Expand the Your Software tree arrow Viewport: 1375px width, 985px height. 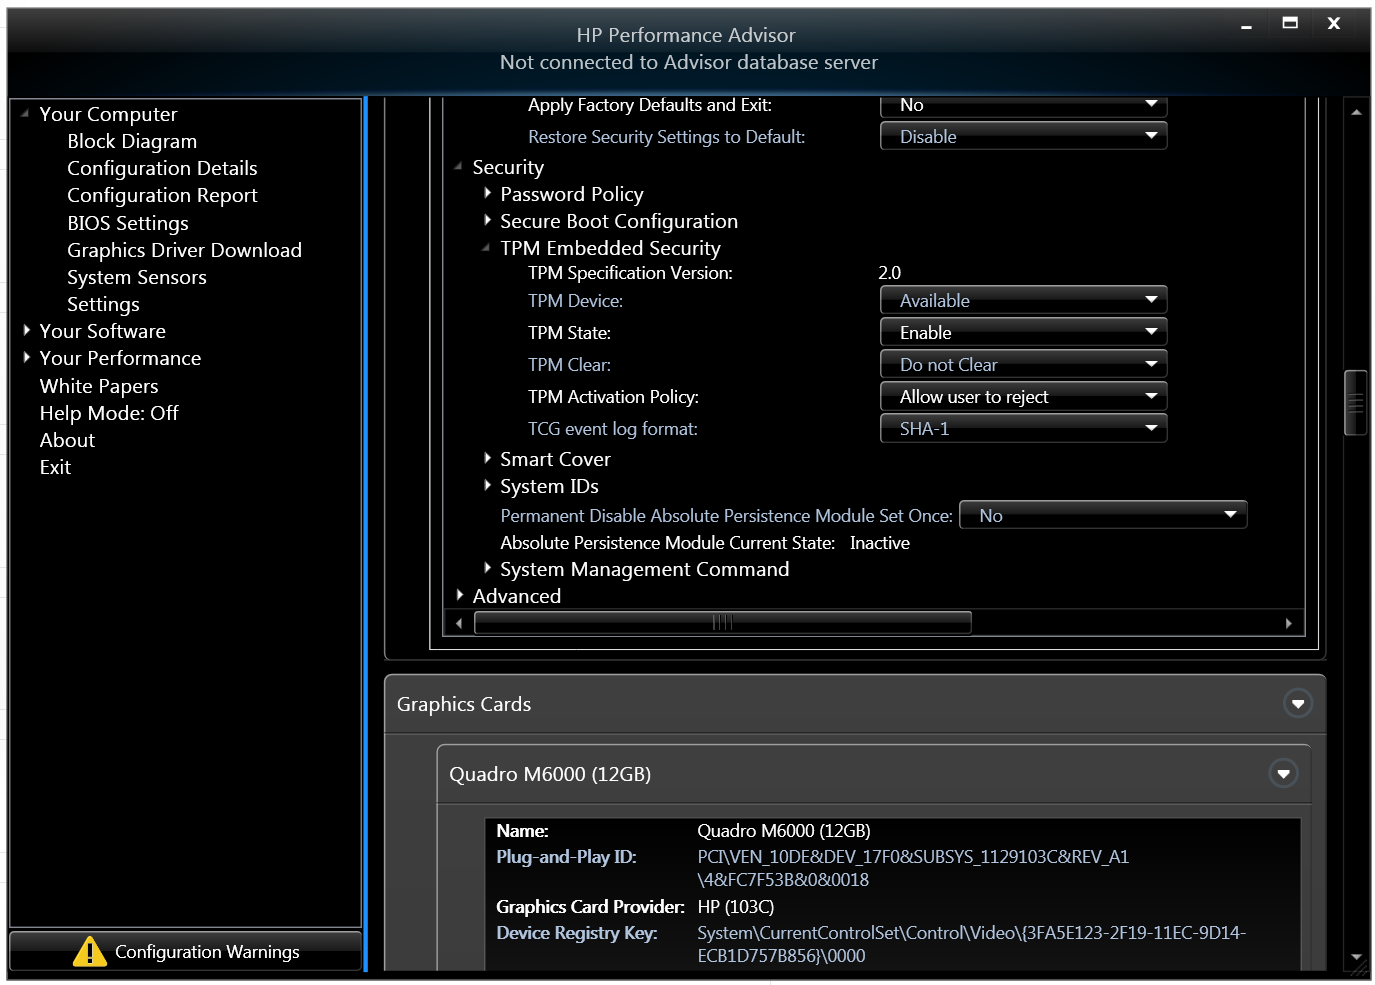(x=27, y=330)
